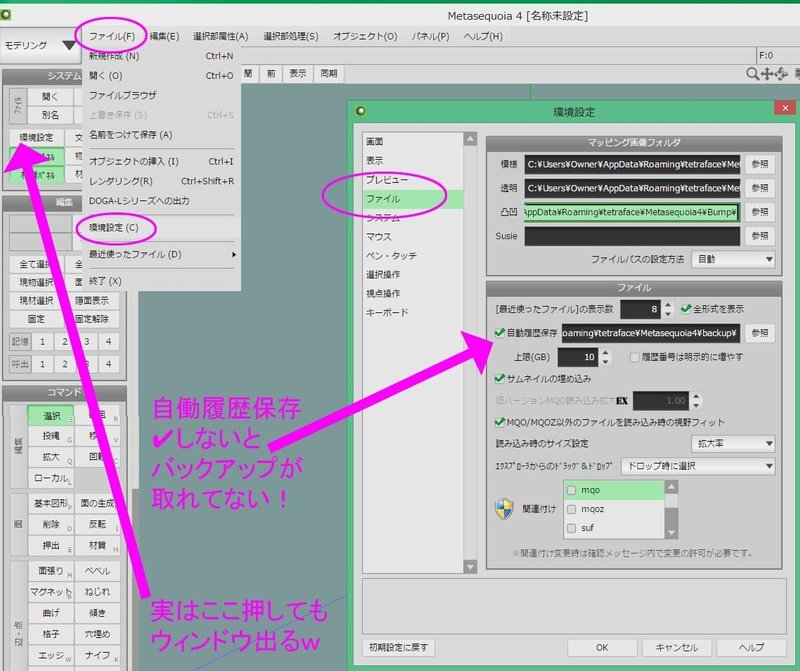Image resolution: width=800 pixels, height=671 pixels.
Task: Choose レンダリング(R) menu entry
Action: [x=161, y=181]
